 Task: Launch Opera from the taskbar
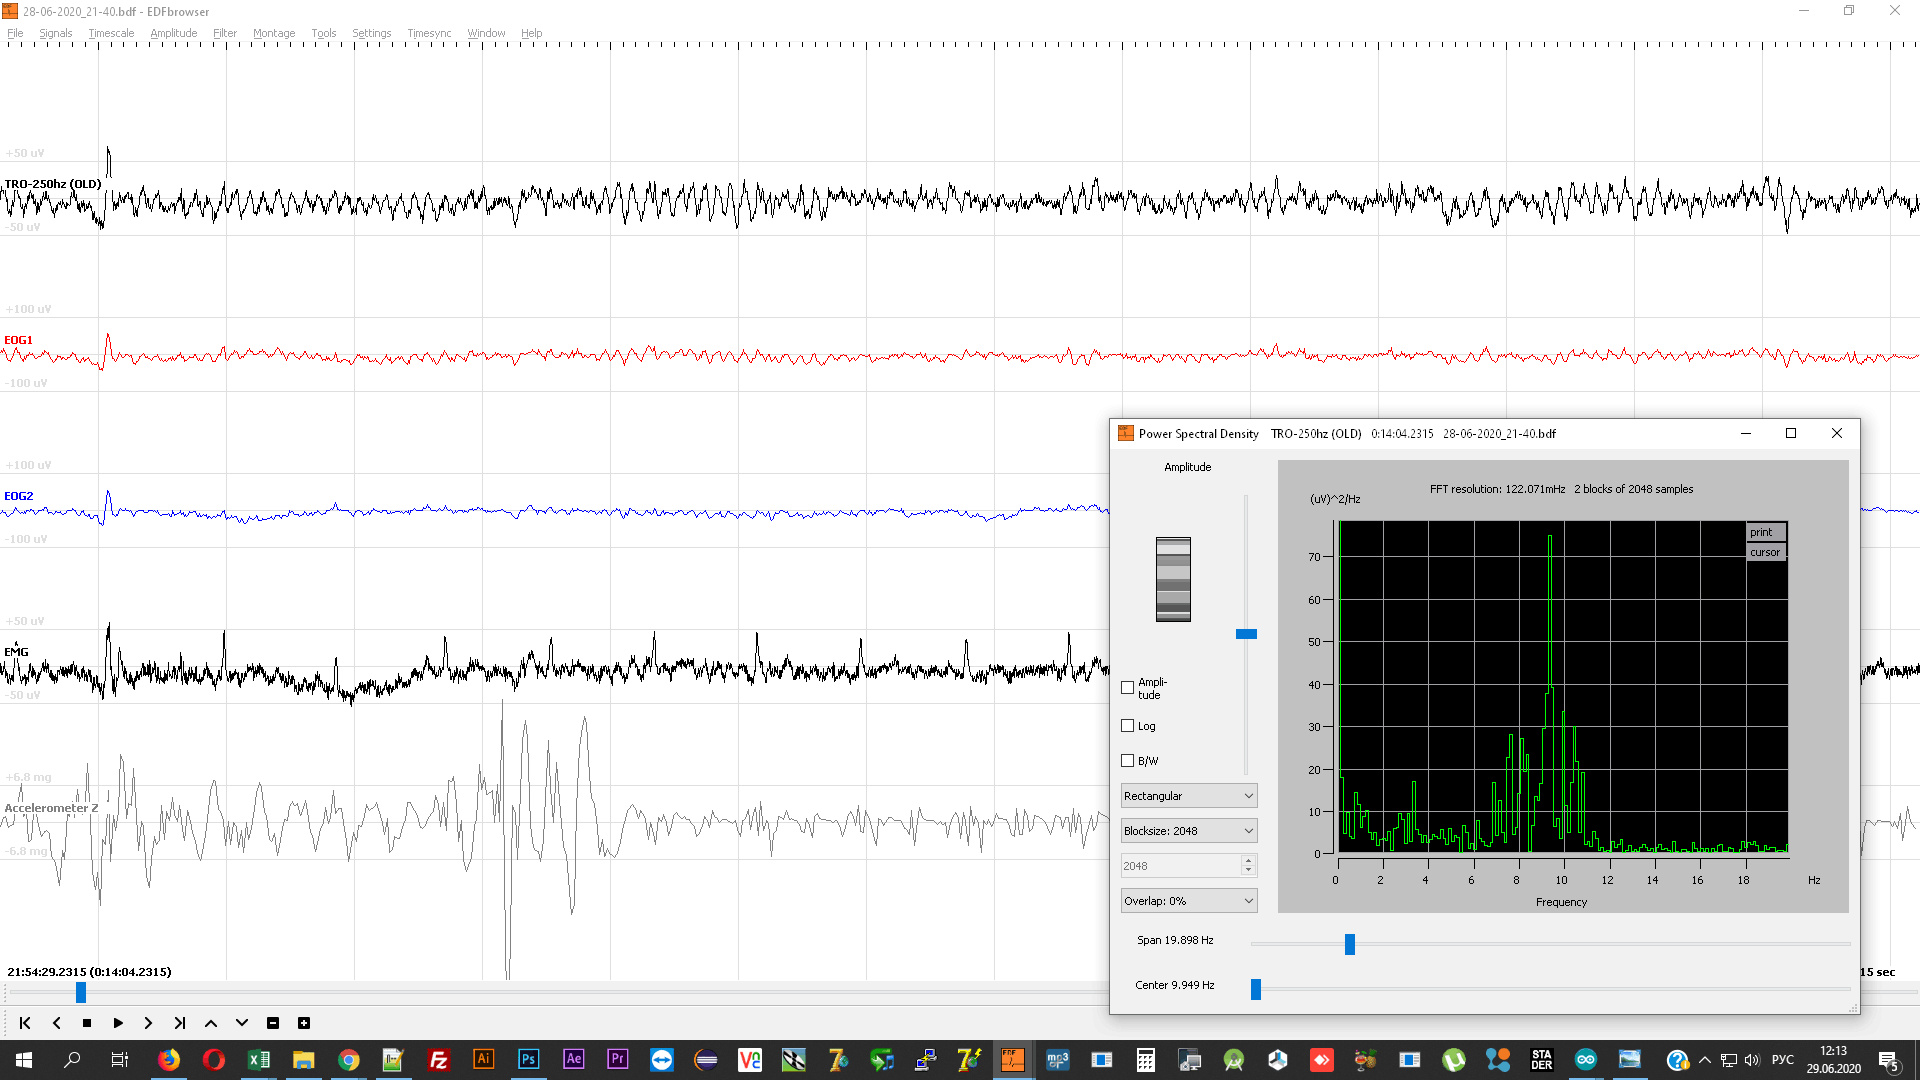(214, 1060)
